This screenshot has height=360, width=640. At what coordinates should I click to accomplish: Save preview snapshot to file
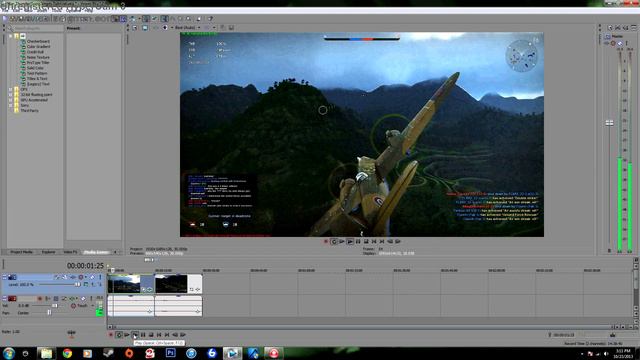click(x=231, y=28)
